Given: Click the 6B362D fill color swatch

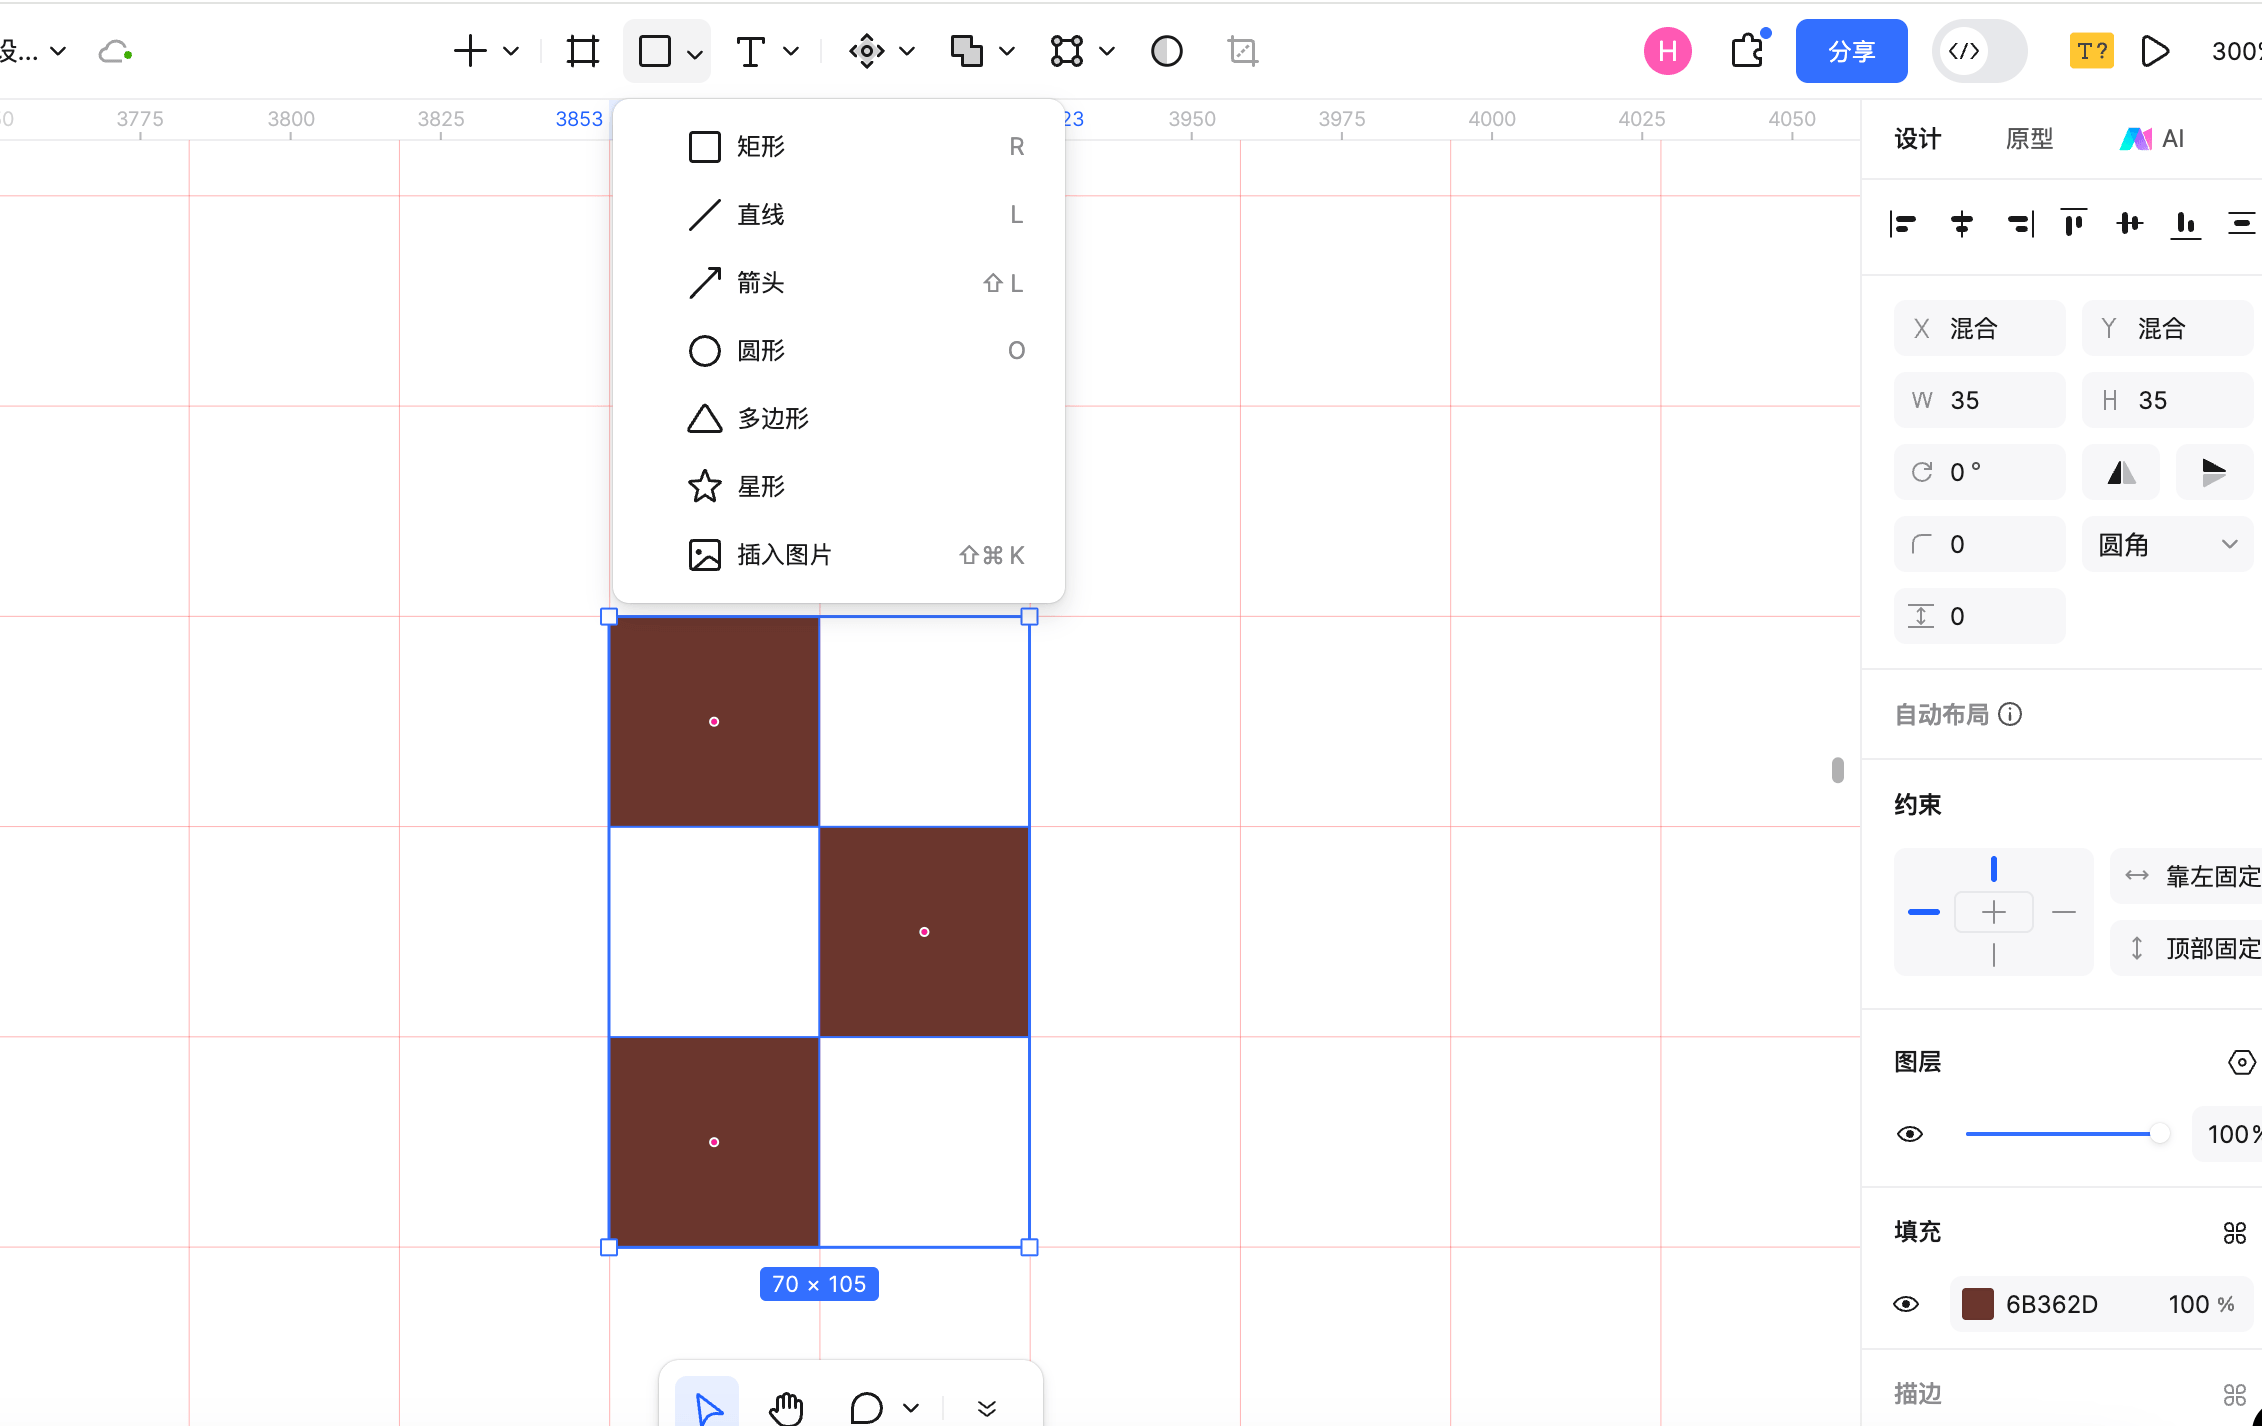Looking at the screenshot, I should (x=1977, y=1304).
